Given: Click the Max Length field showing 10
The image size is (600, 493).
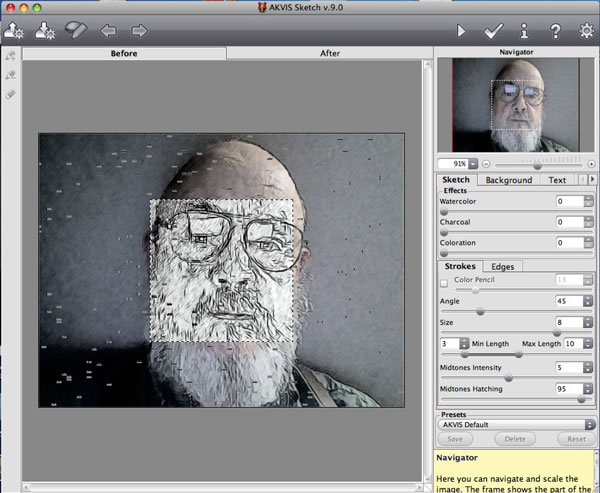Looking at the screenshot, I should [x=574, y=343].
